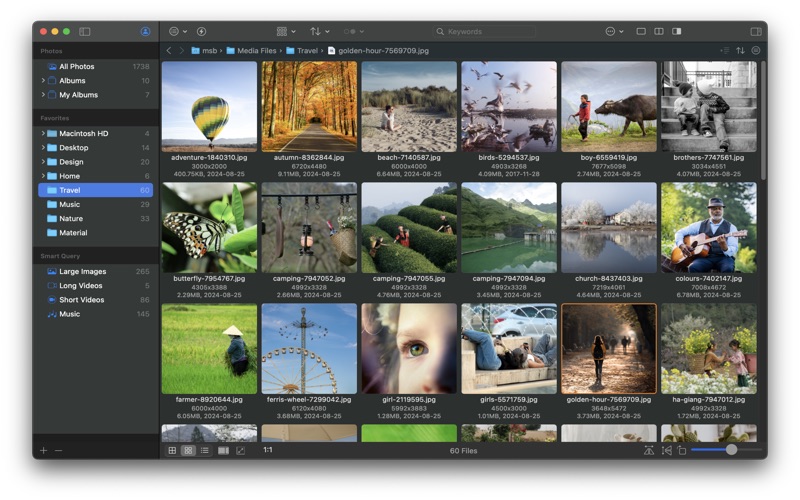Open the Nature folder
This screenshot has height=500, width=800.
[x=95, y=219]
